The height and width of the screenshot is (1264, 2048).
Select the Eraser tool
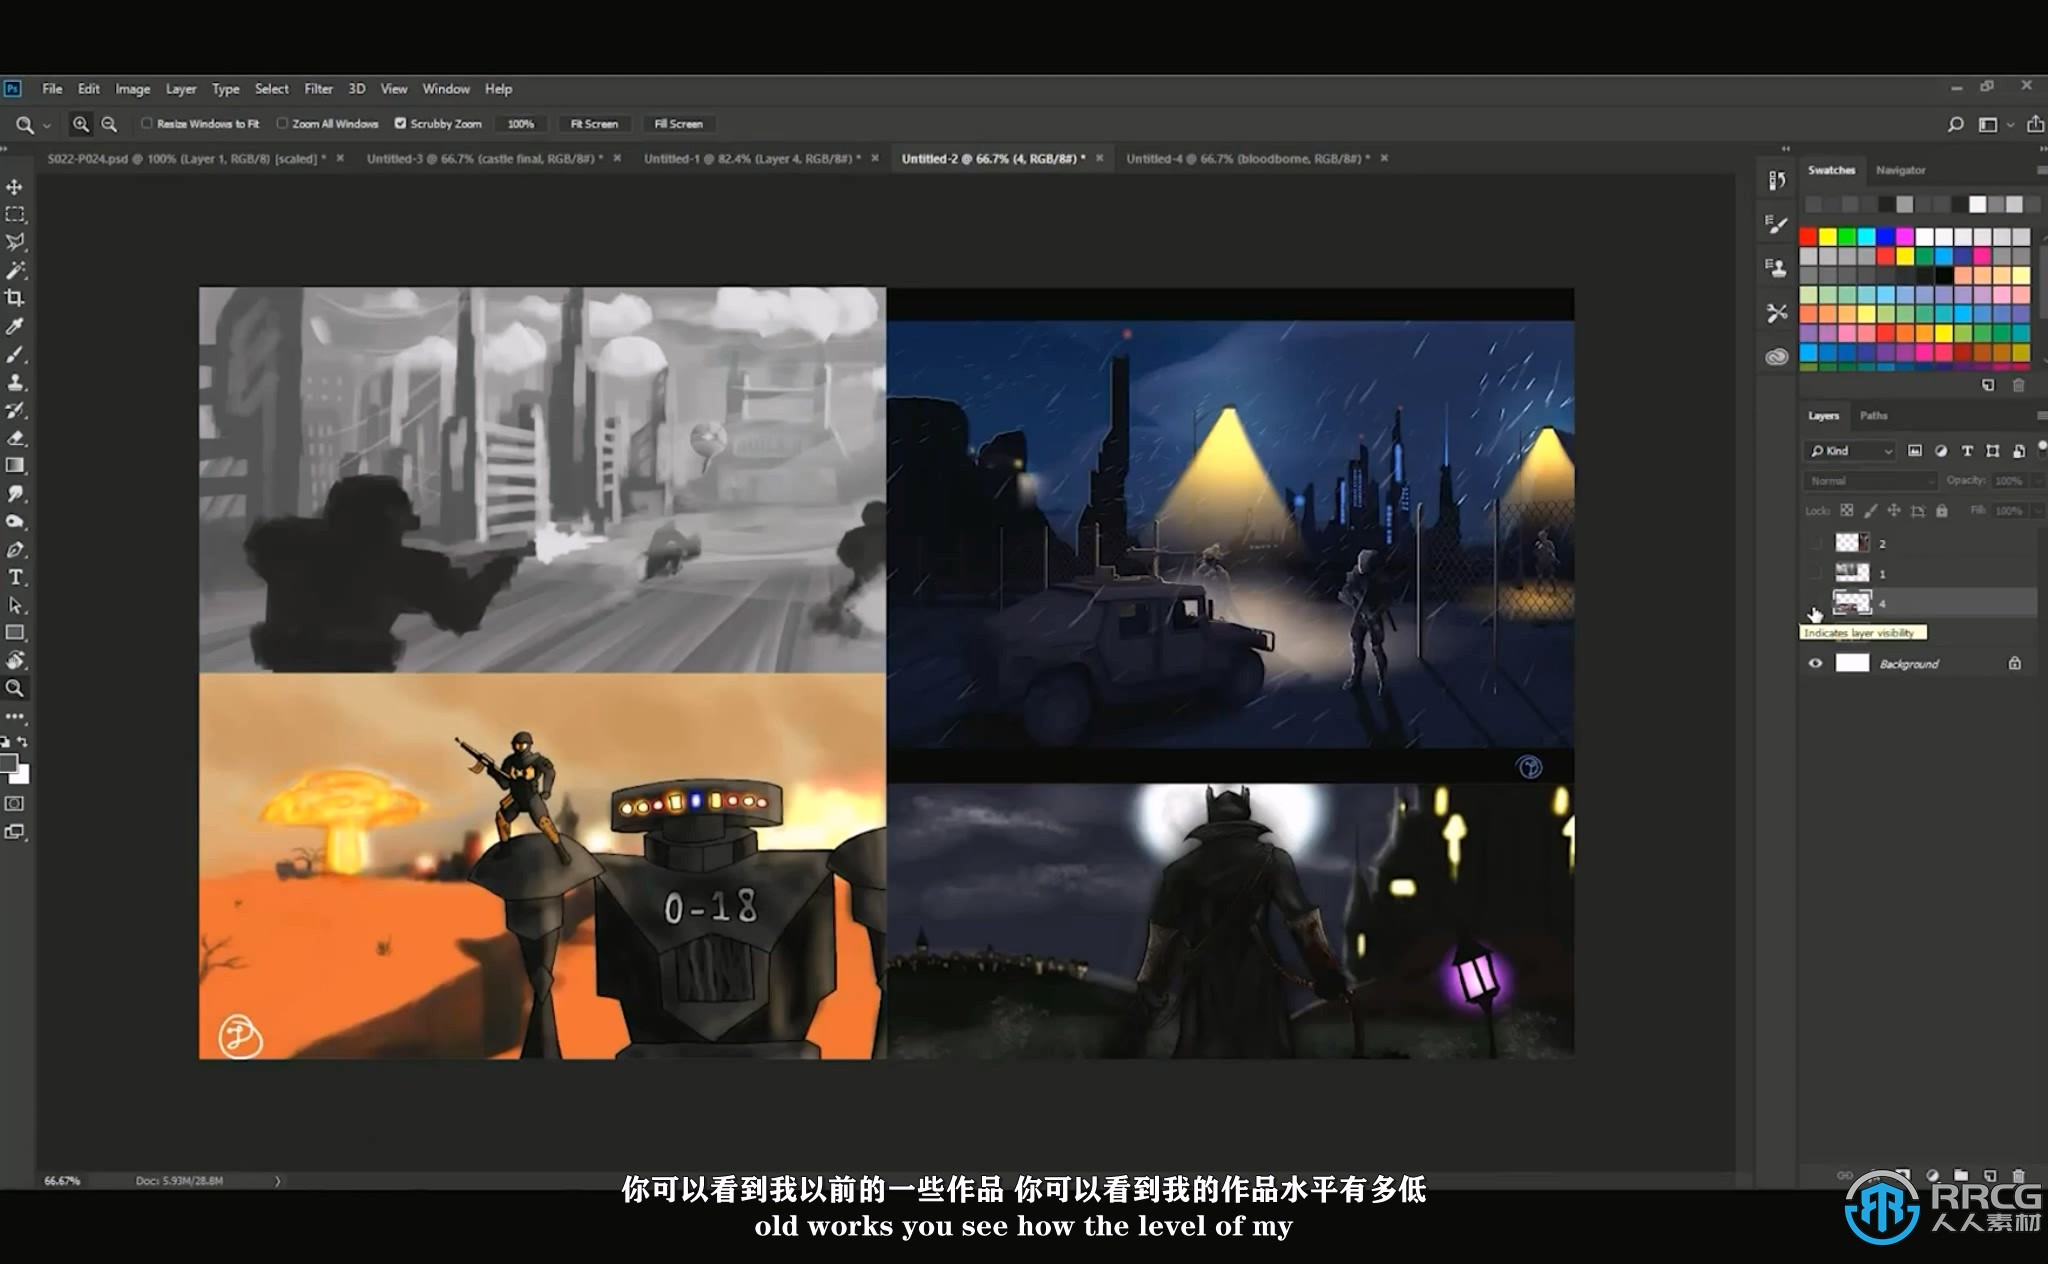[15, 438]
